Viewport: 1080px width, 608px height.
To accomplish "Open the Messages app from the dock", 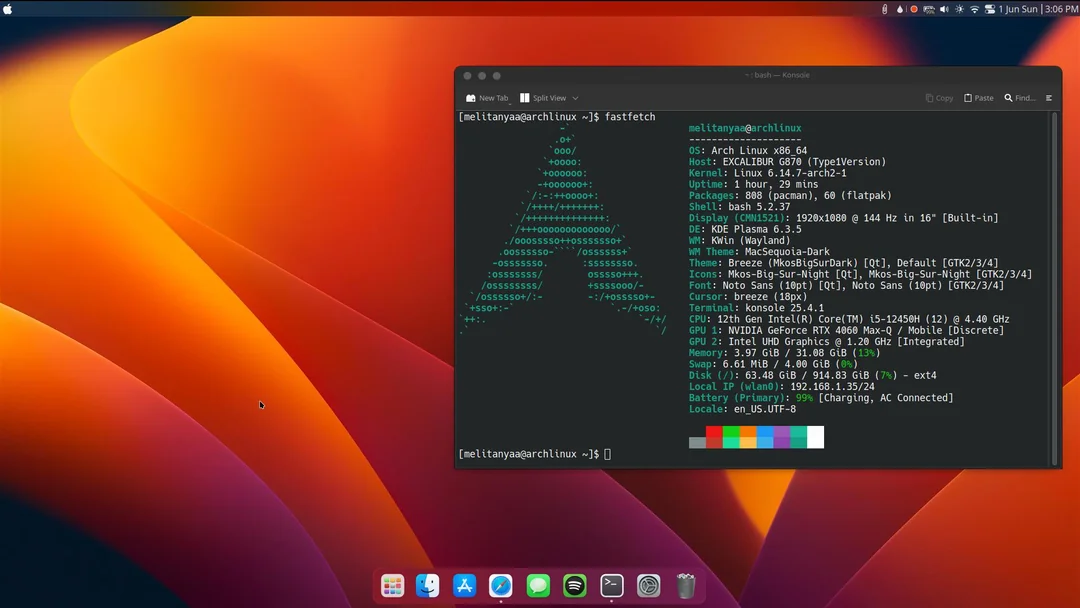I will point(538,586).
